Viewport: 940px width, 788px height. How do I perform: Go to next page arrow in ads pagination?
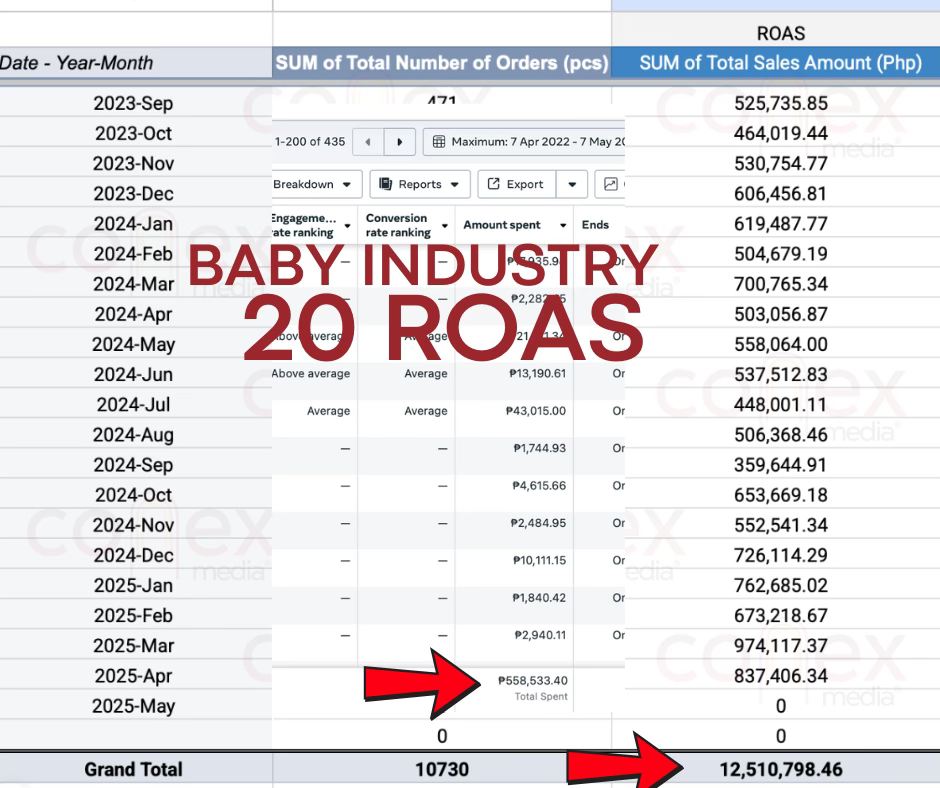pyautogui.click(x=400, y=142)
